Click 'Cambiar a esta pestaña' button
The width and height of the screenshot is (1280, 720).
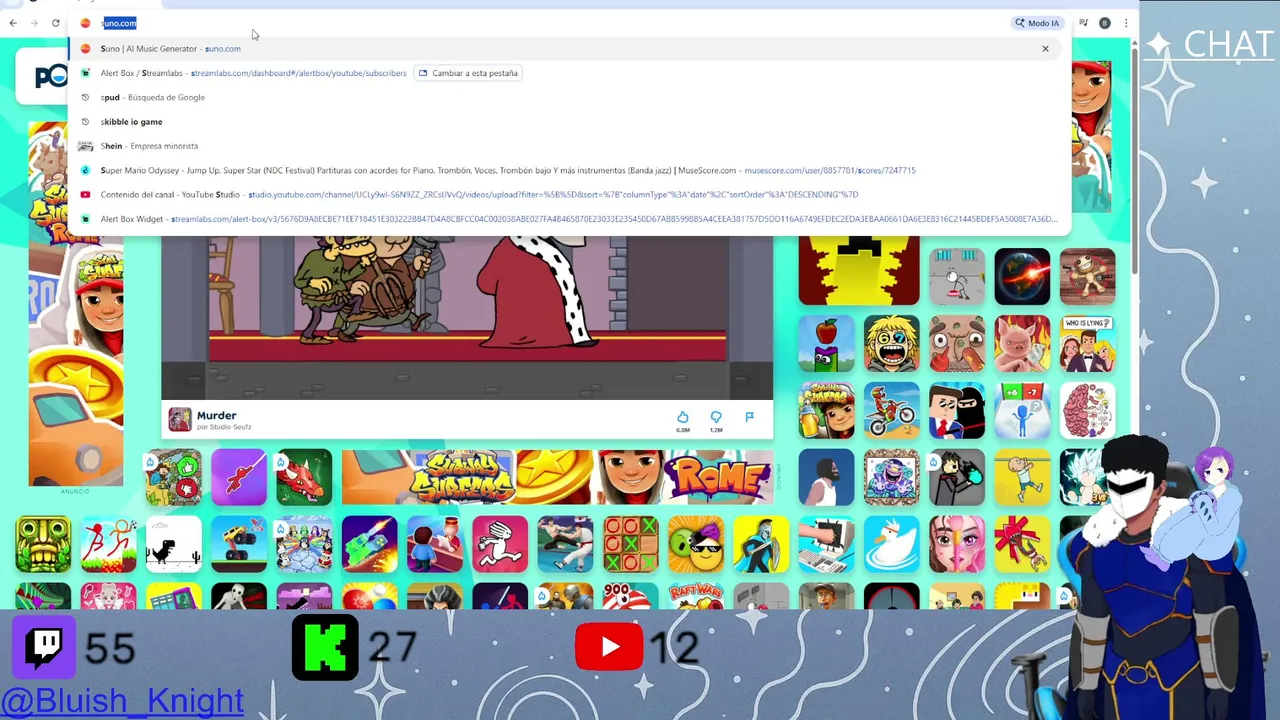coord(468,73)
